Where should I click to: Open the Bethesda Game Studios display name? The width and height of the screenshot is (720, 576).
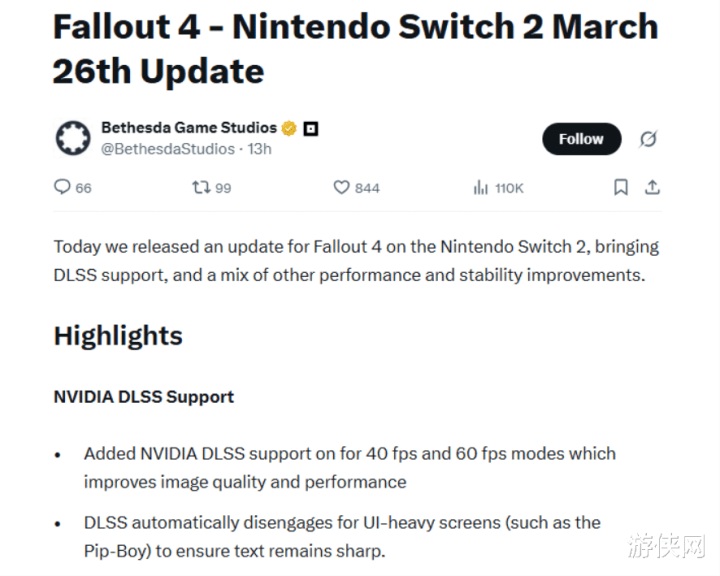[189, 128]
